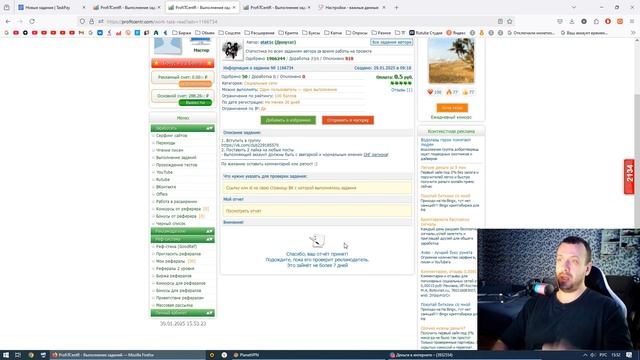Open the Windows Start menu
This screenshot has width=640, height=360.
point(6,355)
